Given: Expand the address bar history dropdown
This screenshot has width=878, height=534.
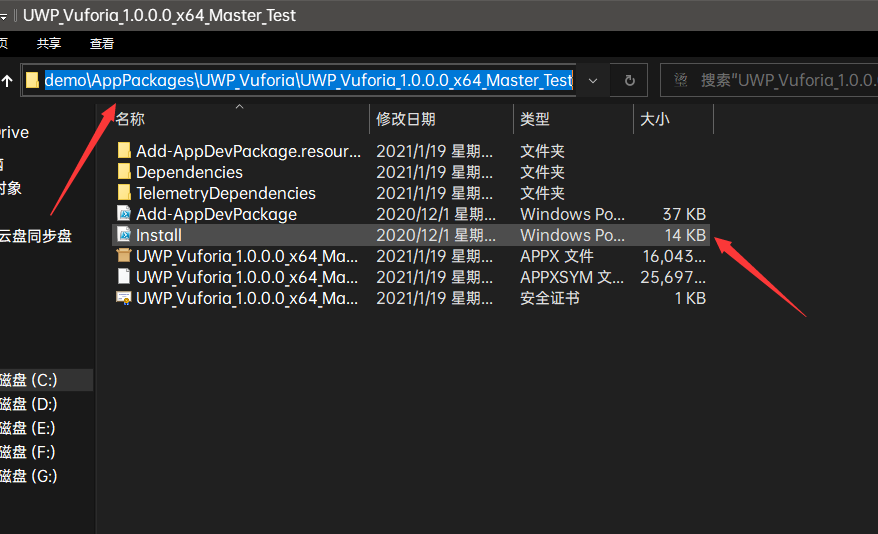Looking at the screenshot, I should click(x=593, y=81).
